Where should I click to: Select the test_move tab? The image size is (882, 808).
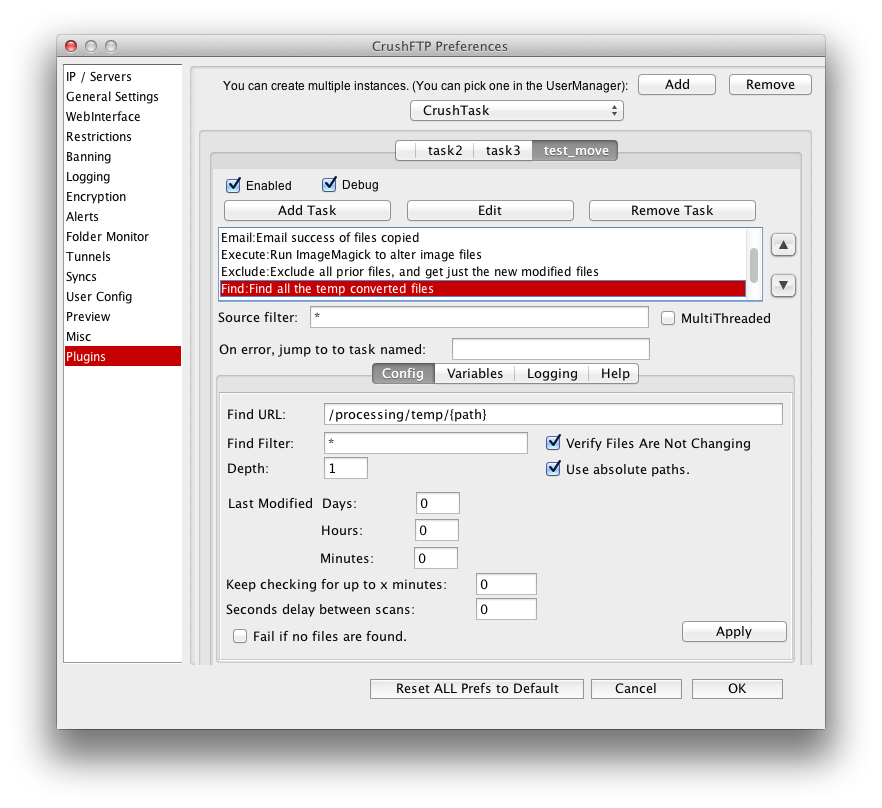[x=575, y=151]
